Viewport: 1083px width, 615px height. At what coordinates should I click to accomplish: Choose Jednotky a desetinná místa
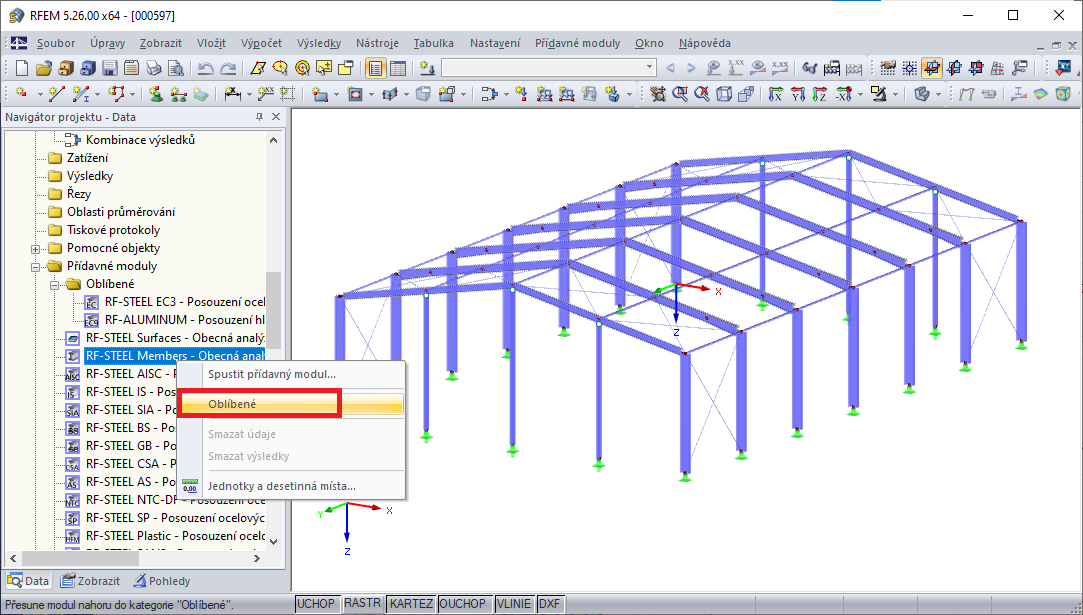(291, 486)
